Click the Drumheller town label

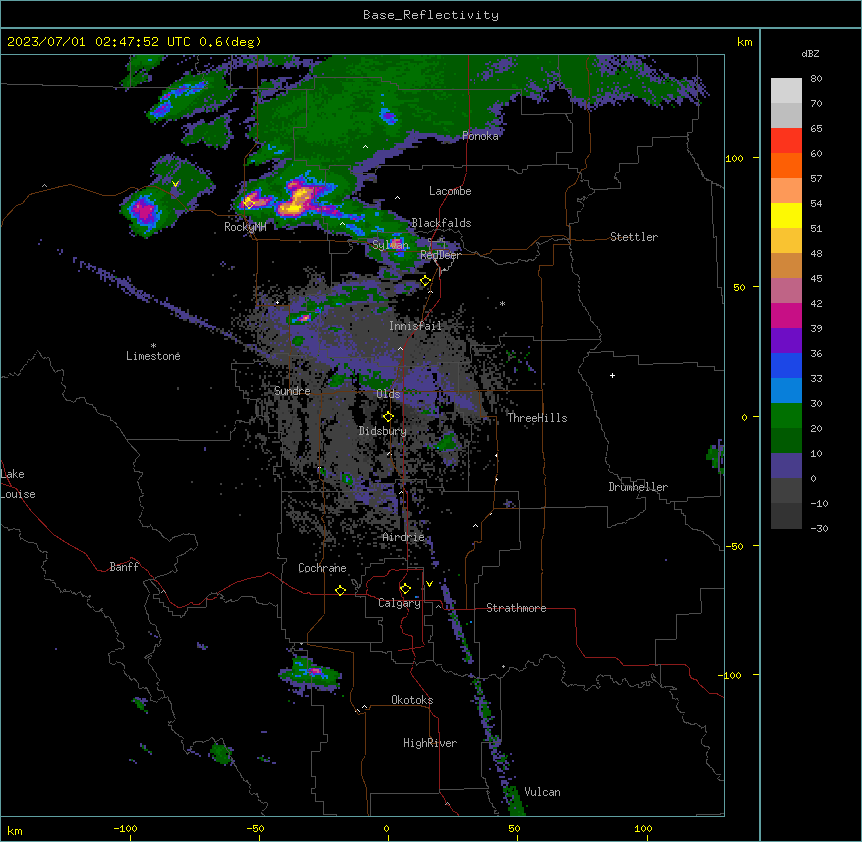(x=638, y=487)
